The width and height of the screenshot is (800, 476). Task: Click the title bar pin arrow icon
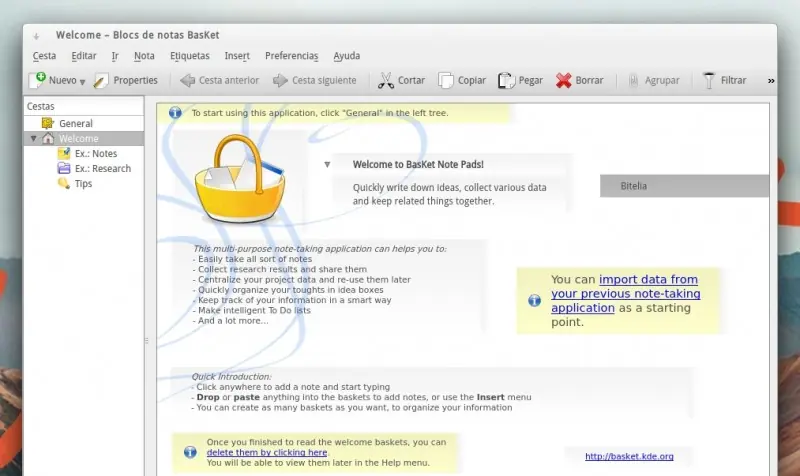pyautogui.click(x=36, y=36)
